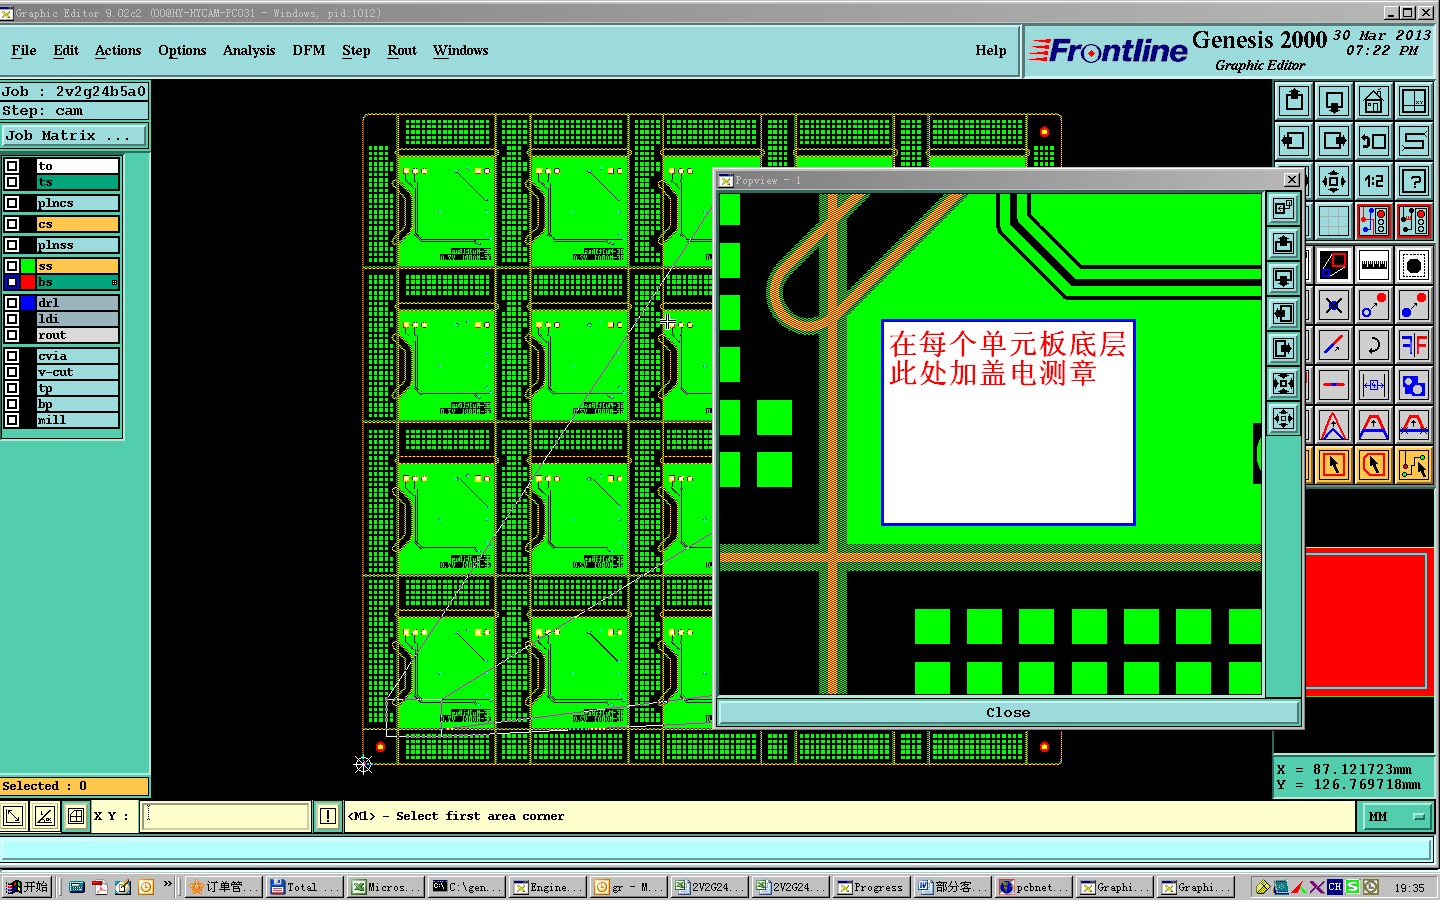Open the Rout menu
The image size is (1440, 900).
[402, 51]
